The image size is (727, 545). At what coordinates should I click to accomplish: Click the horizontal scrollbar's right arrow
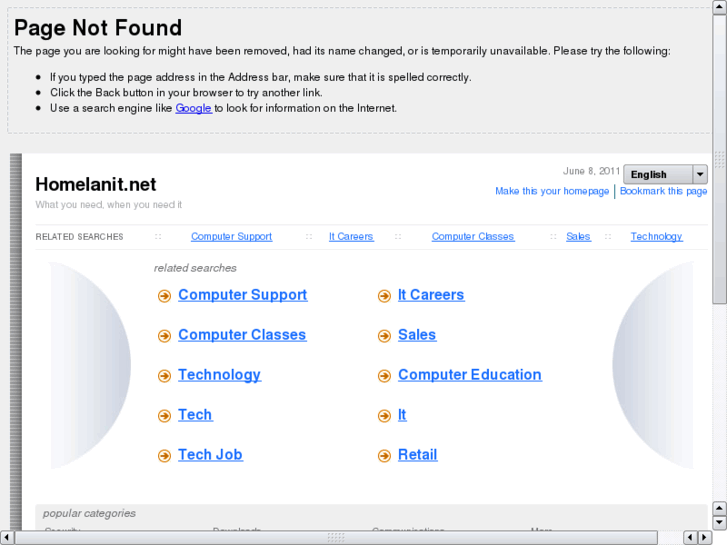coord(705,538)
